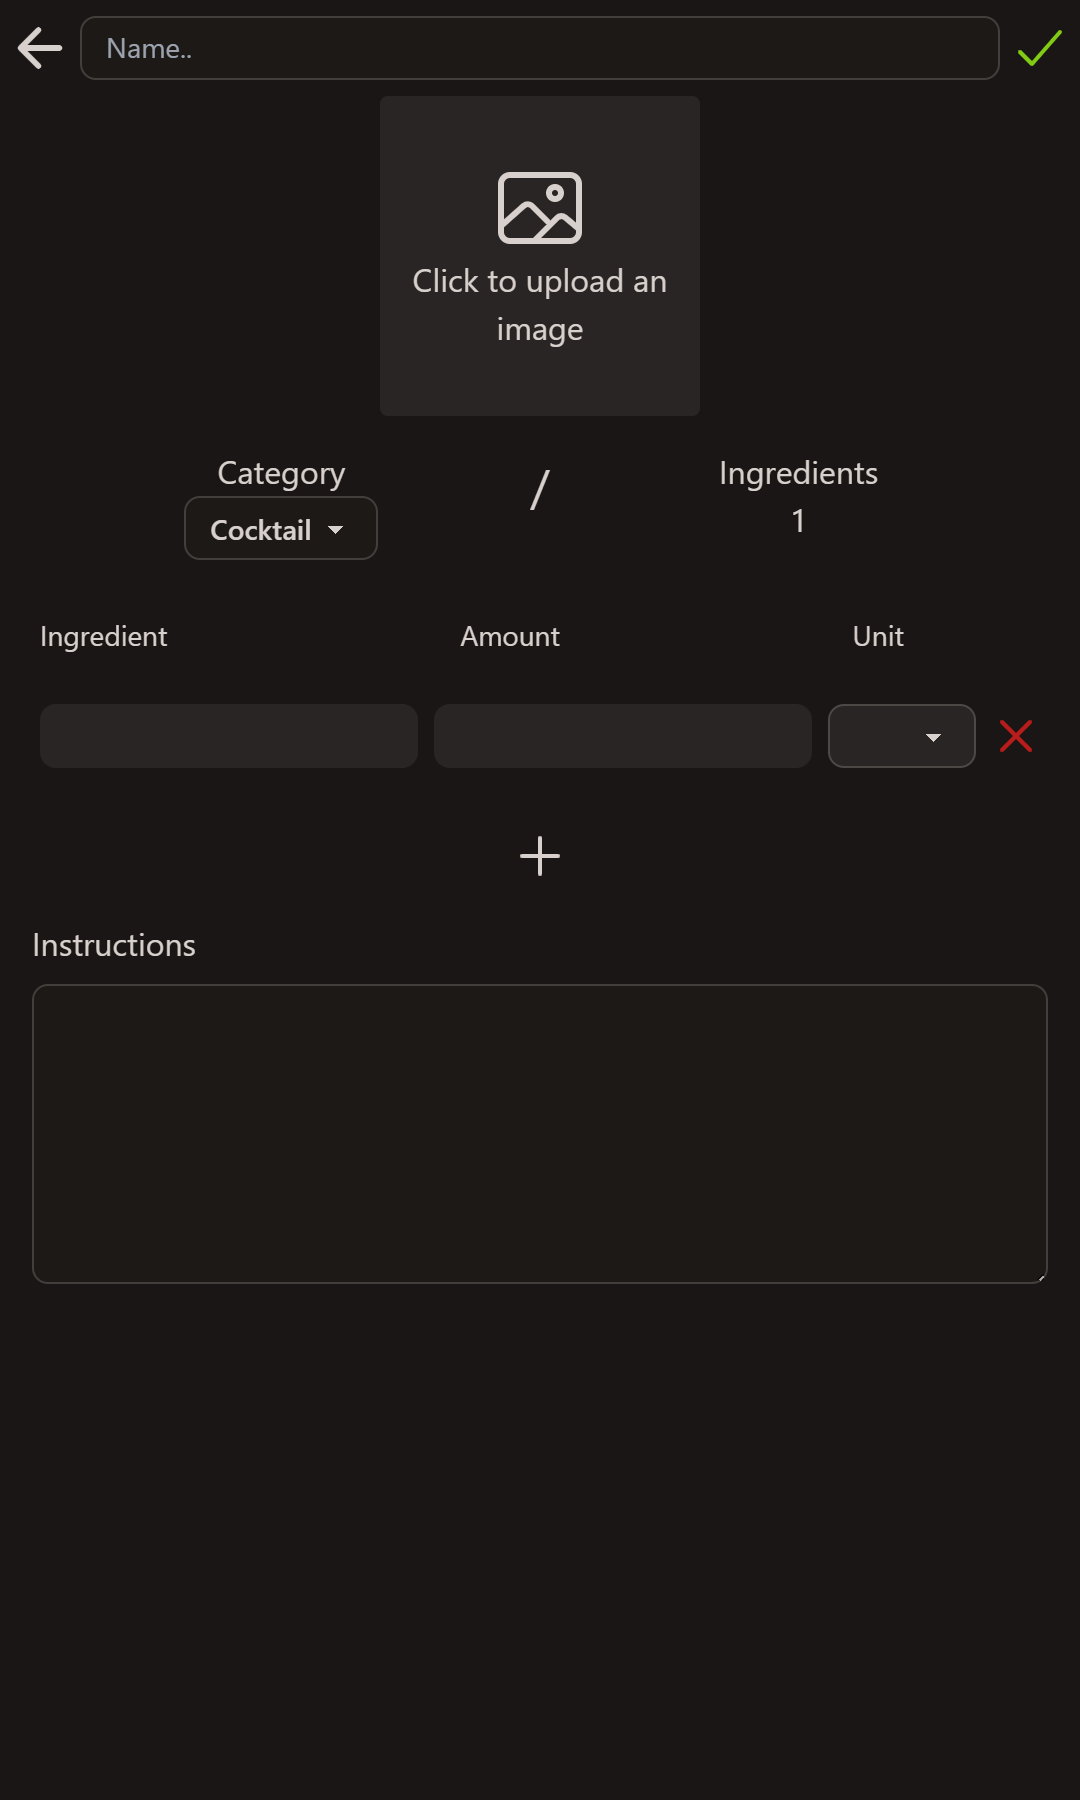Click the Ingredients count heading

tap(798, 473)
